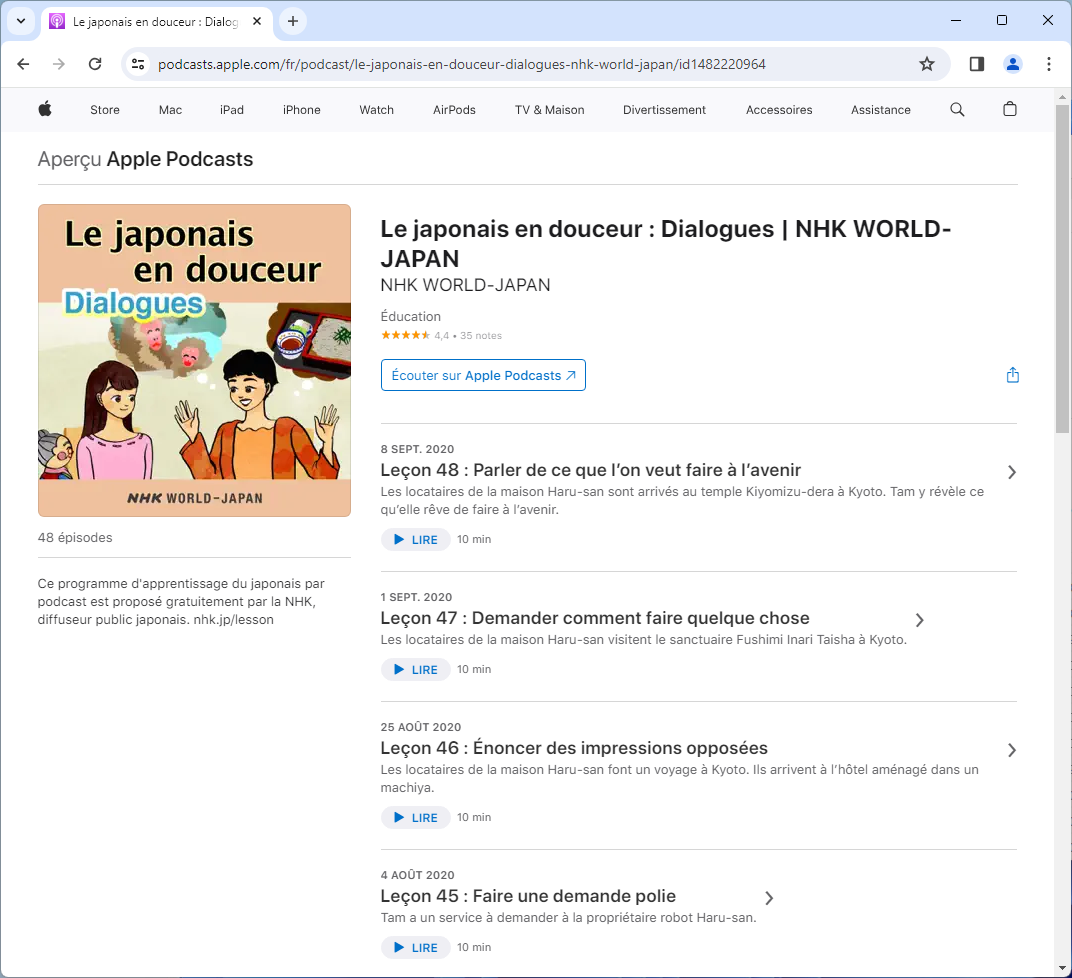Open Leçon 45 : Faire une demande polie
1072x978 pixels.
coord(528,896)
